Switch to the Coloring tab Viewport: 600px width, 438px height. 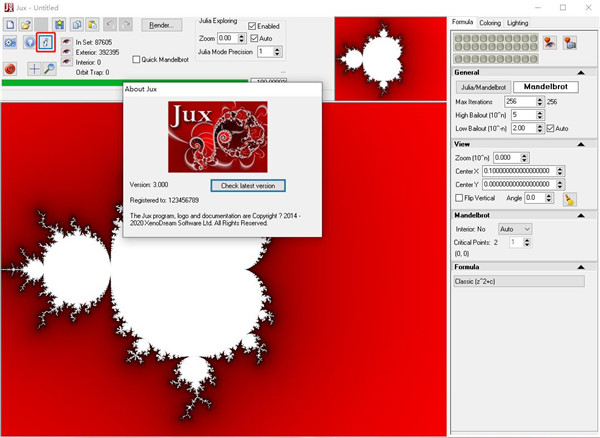click(x=490, y=23)
